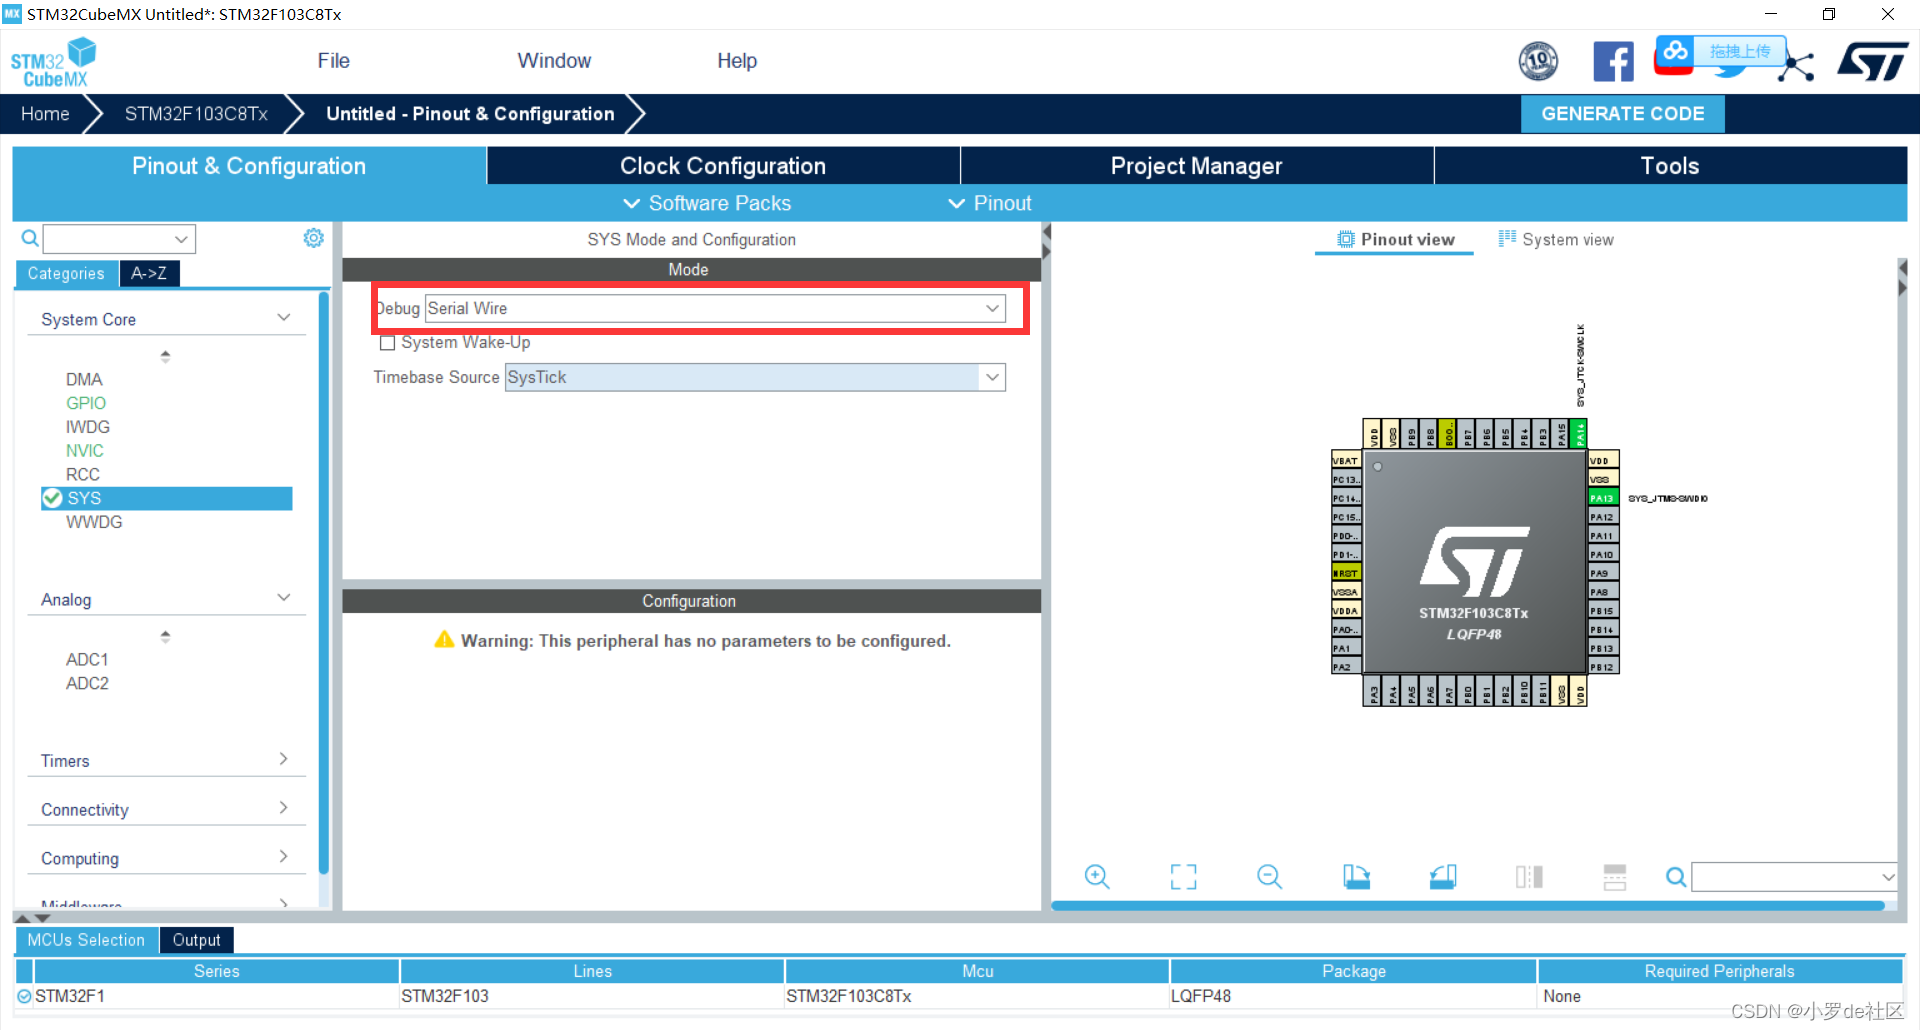The width and height of the screenshot is (1920, 1030).
Task: Enable the System Wake-Up checkbox
Action: click(x=388, y=343)
